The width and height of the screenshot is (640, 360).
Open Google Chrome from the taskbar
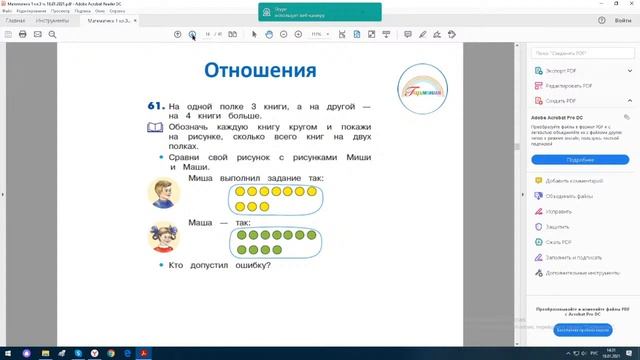click(x=111, y=353)
